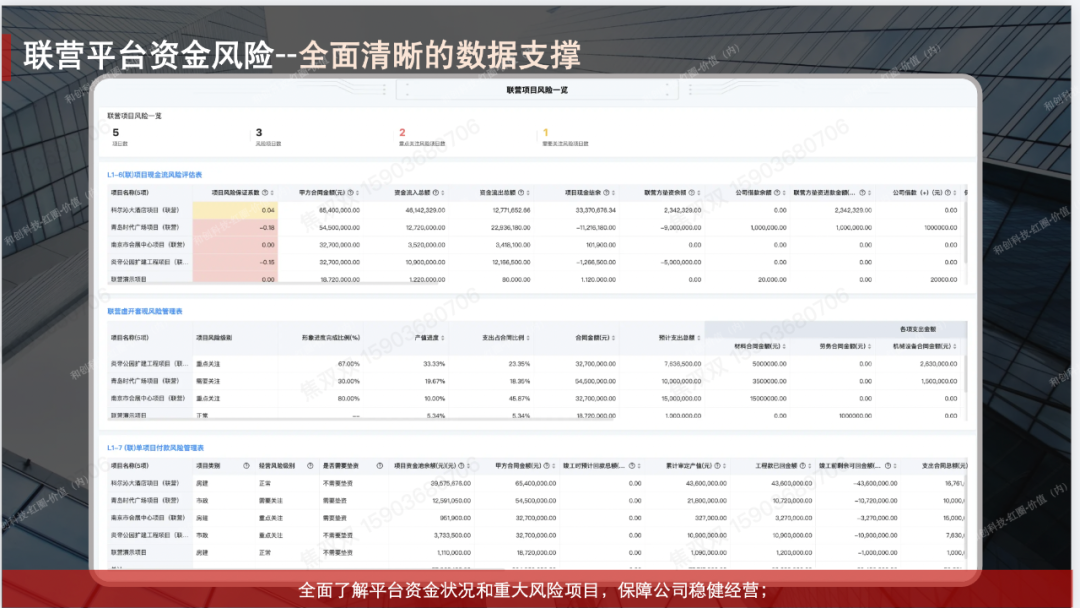1080x608 pixels.
Task: Click 各项支出金额 grouped column header
Action: (918, 329)
